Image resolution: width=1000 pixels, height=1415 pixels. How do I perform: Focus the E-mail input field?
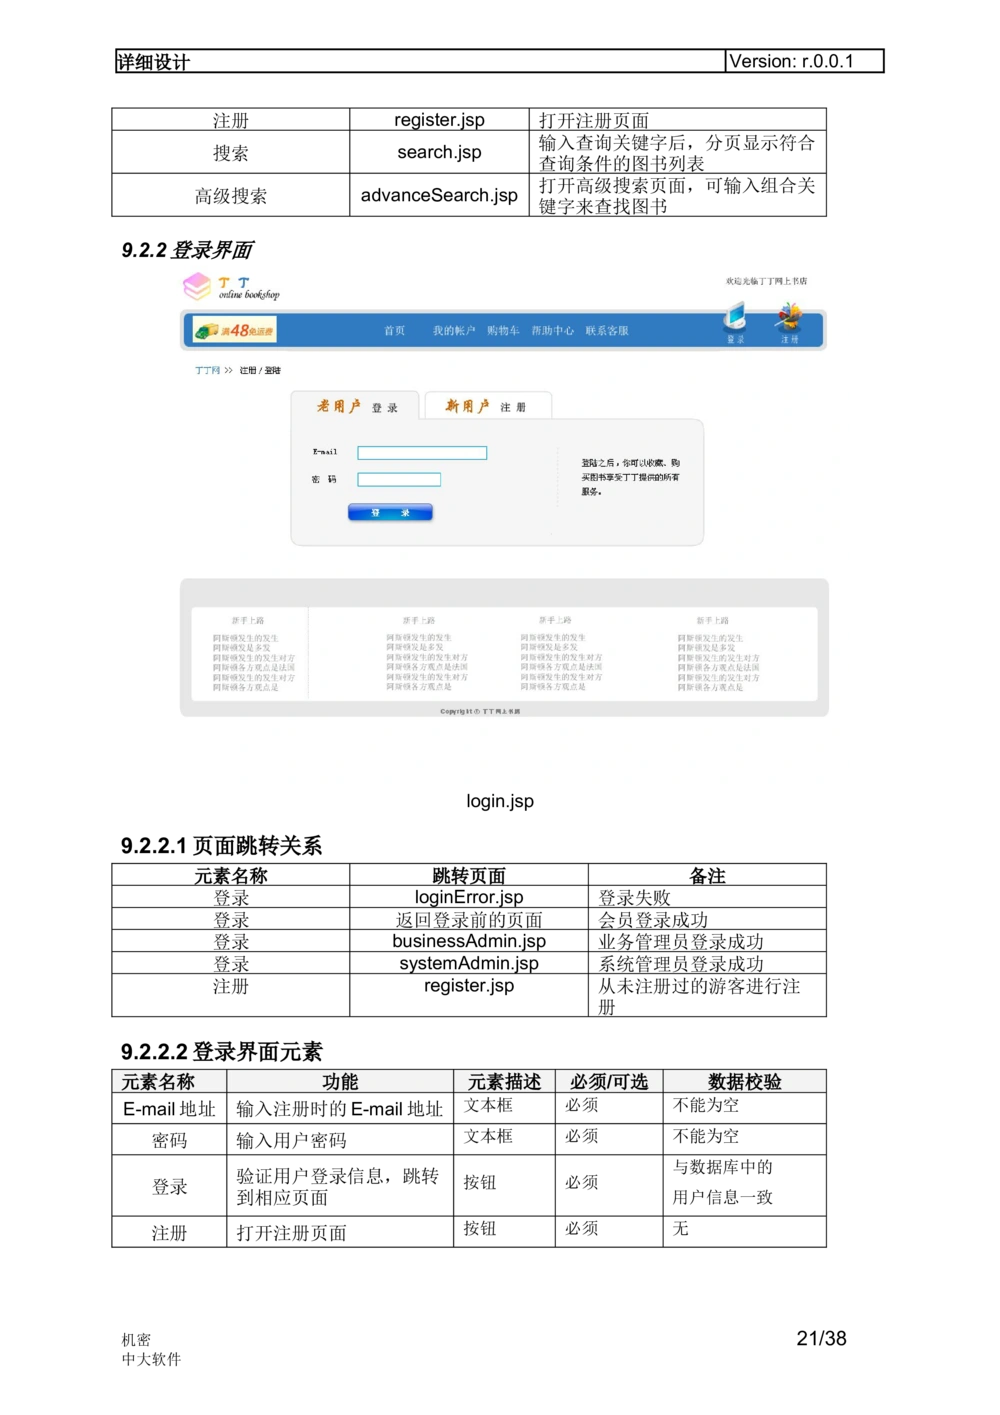(422, 453)
